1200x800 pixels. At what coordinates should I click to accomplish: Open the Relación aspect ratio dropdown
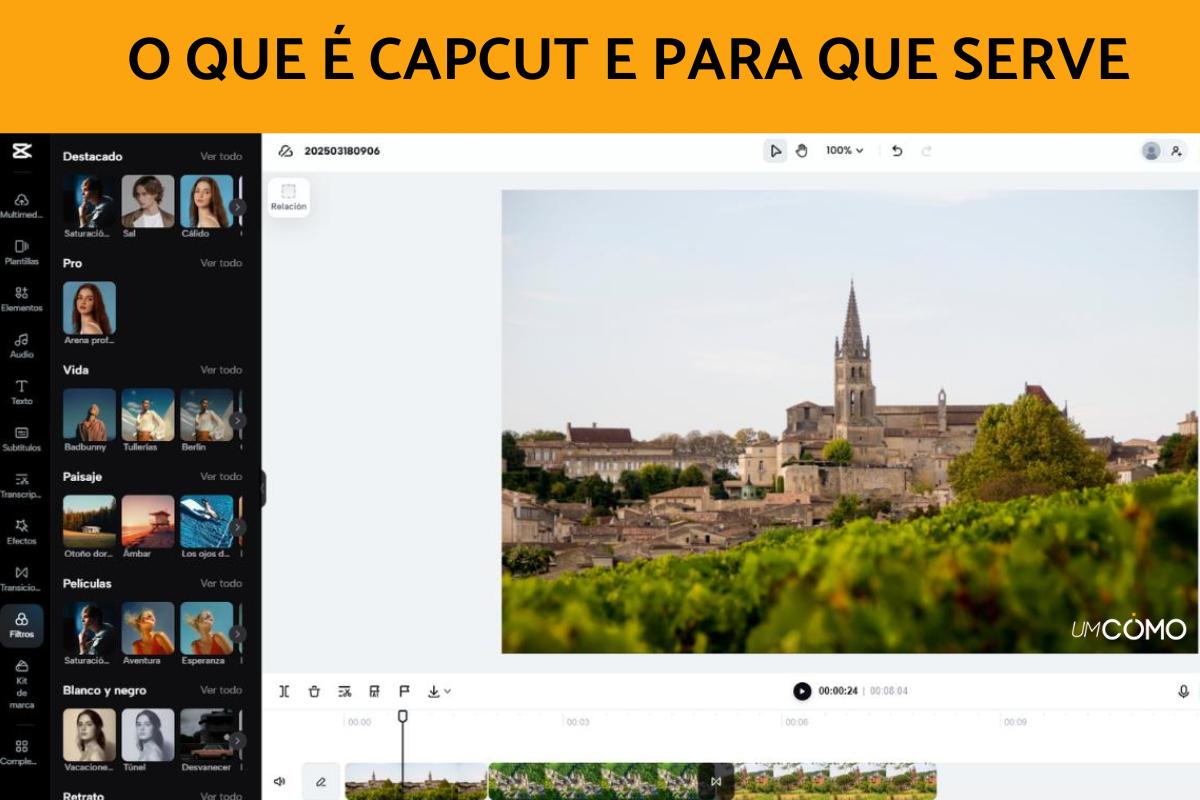coord(288,197)
